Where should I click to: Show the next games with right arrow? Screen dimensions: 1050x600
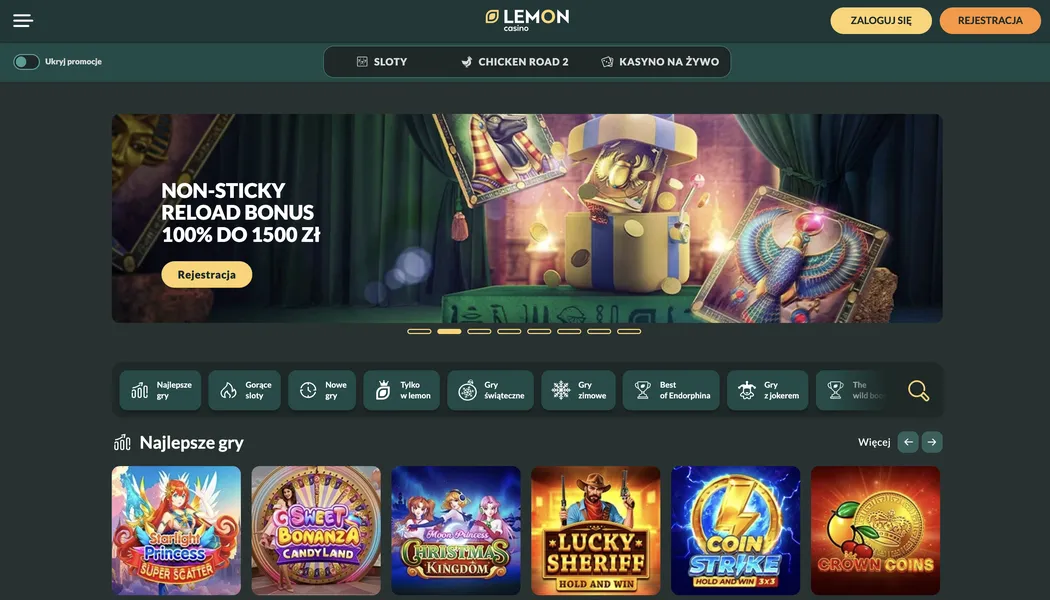[x=932, y=442]
